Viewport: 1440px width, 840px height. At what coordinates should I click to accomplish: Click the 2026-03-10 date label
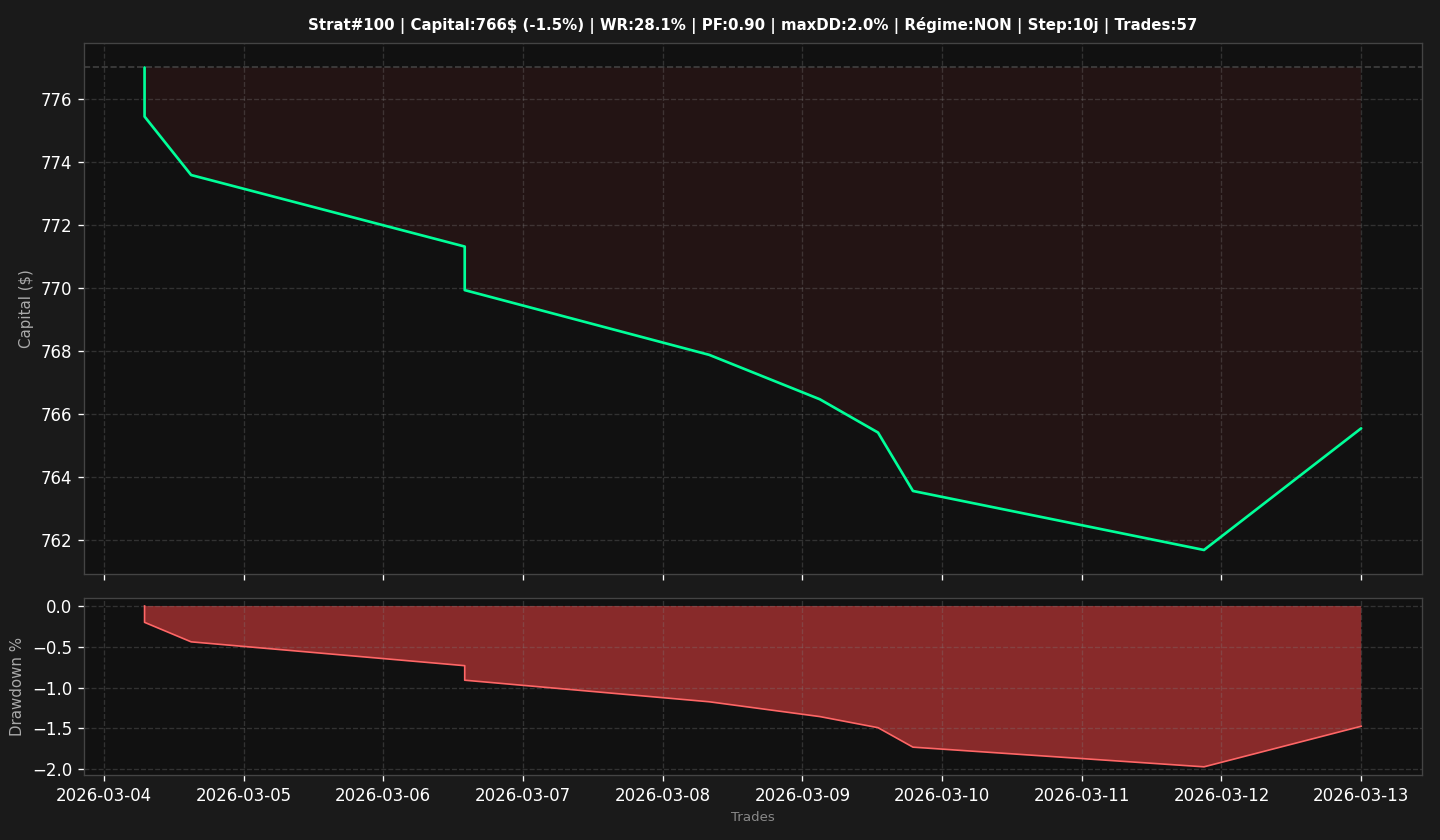click(x=942, y=795)
